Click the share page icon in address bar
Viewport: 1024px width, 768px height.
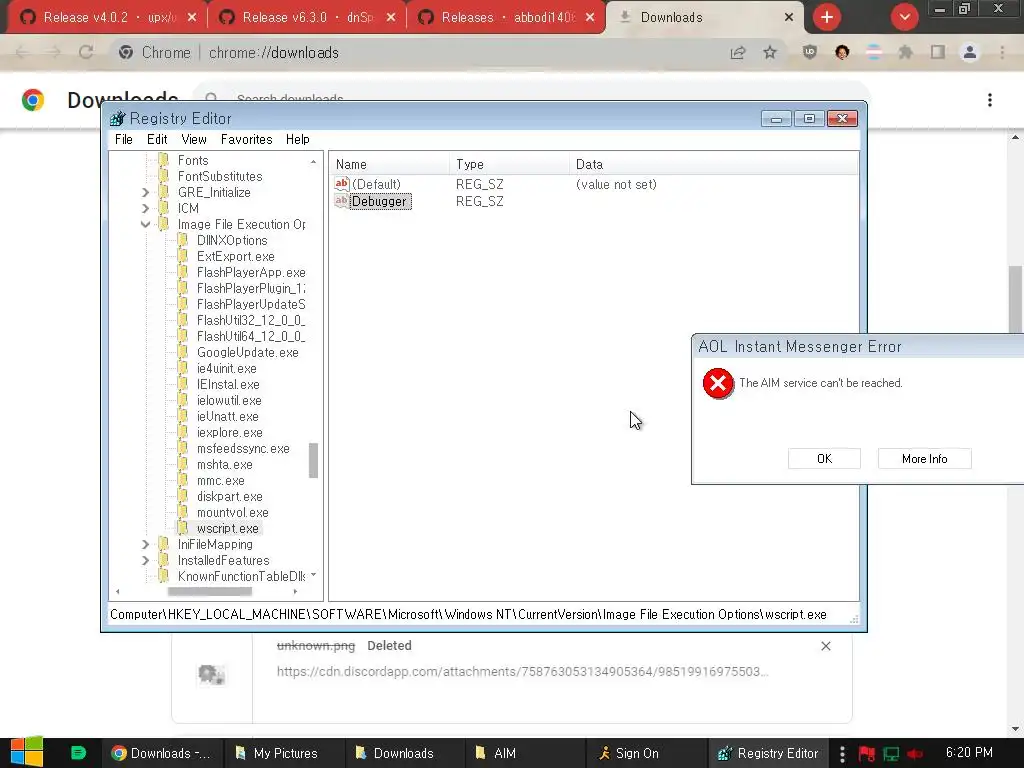pyautogui.click(x=738, y=52)
